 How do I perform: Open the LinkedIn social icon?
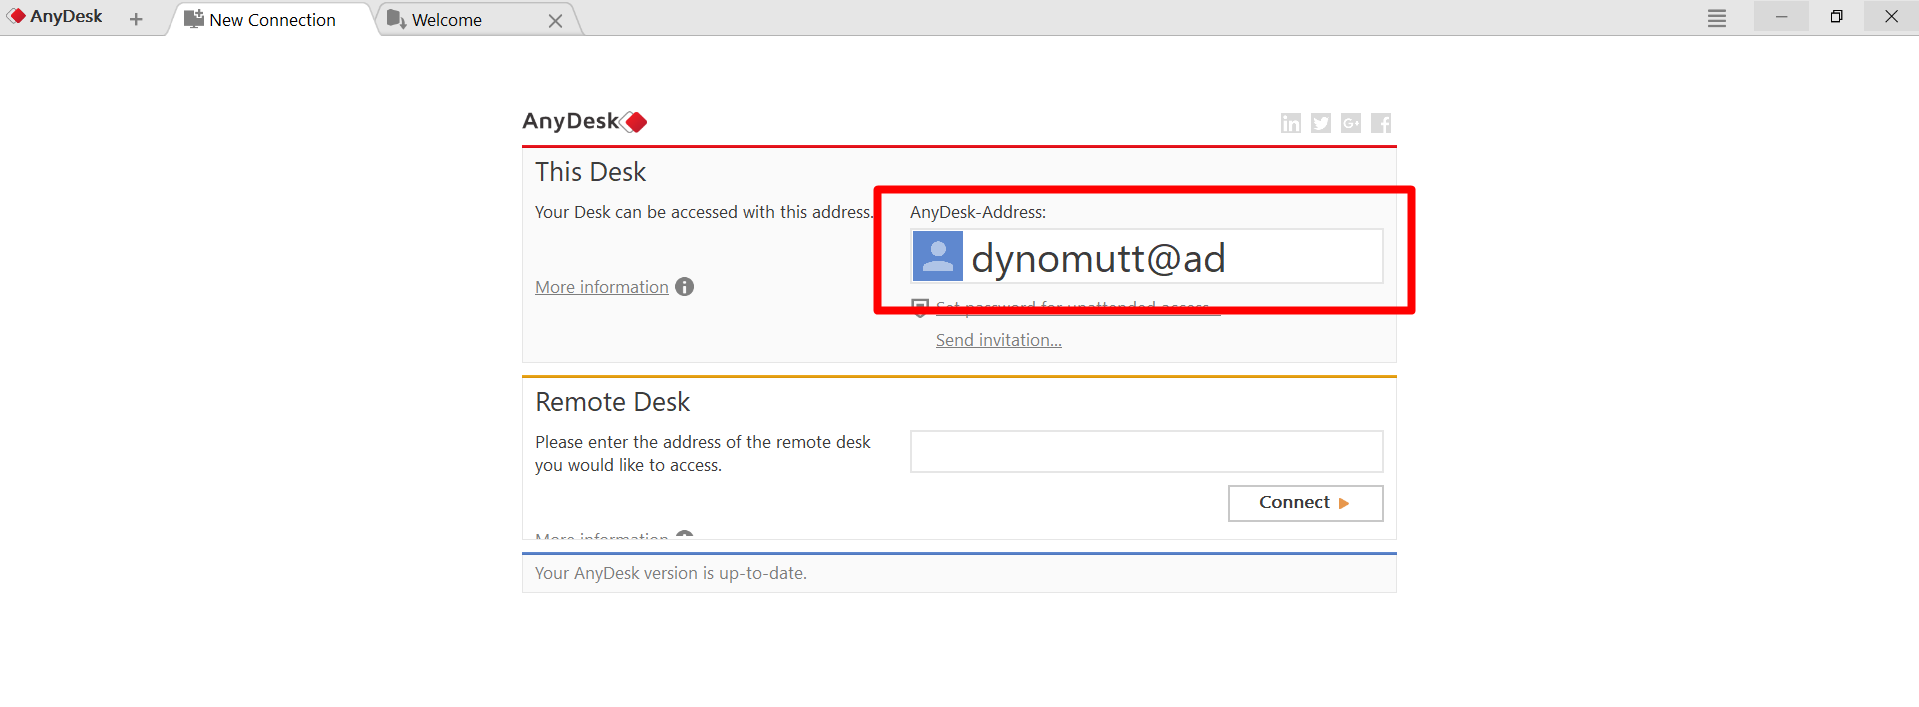[x=1291, y=123]
